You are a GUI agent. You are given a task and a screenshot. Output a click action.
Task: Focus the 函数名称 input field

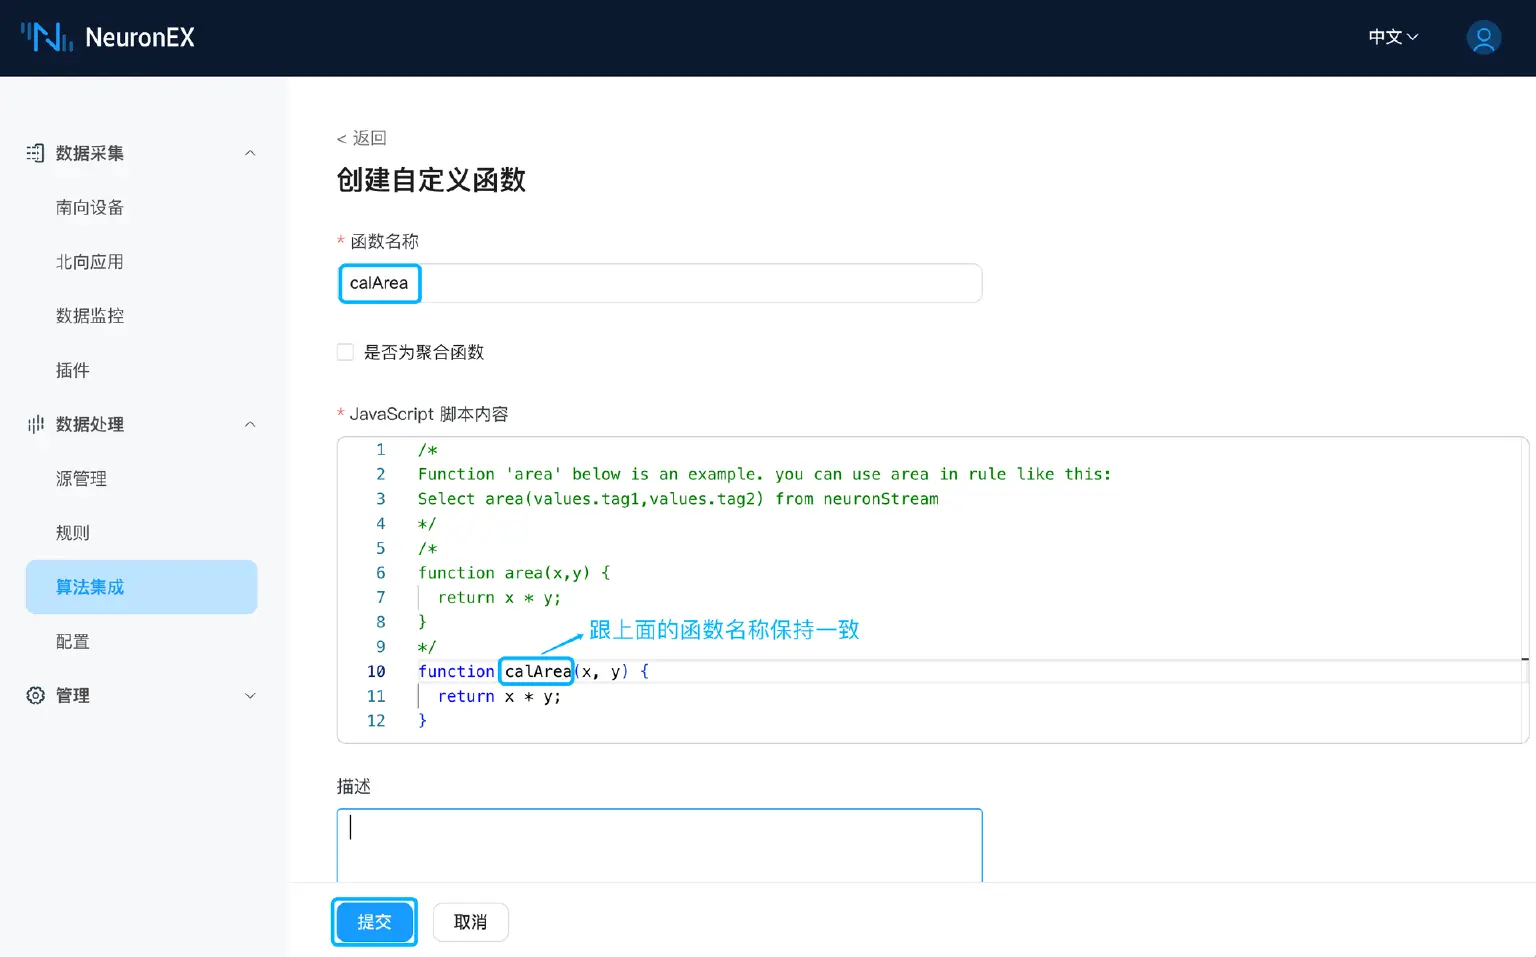coord(660,283)
